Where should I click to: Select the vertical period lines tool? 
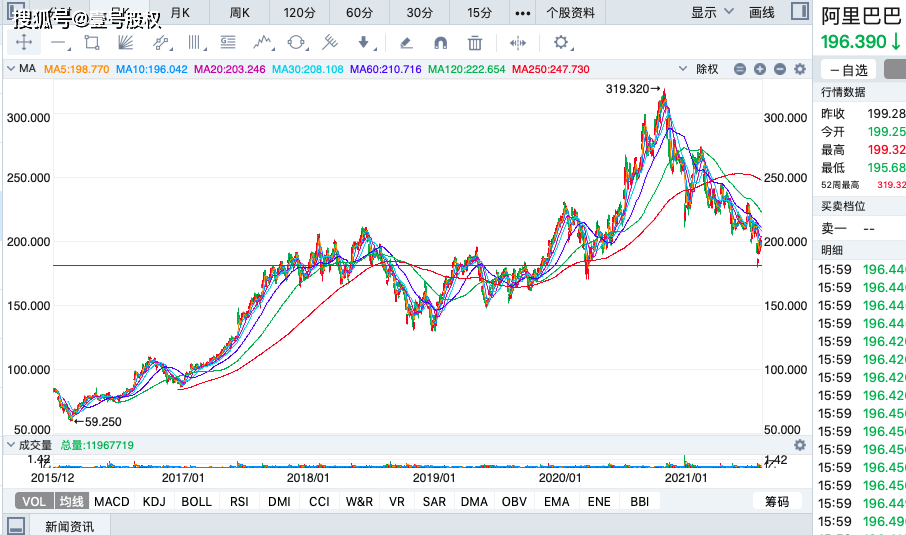click(195, 43)
